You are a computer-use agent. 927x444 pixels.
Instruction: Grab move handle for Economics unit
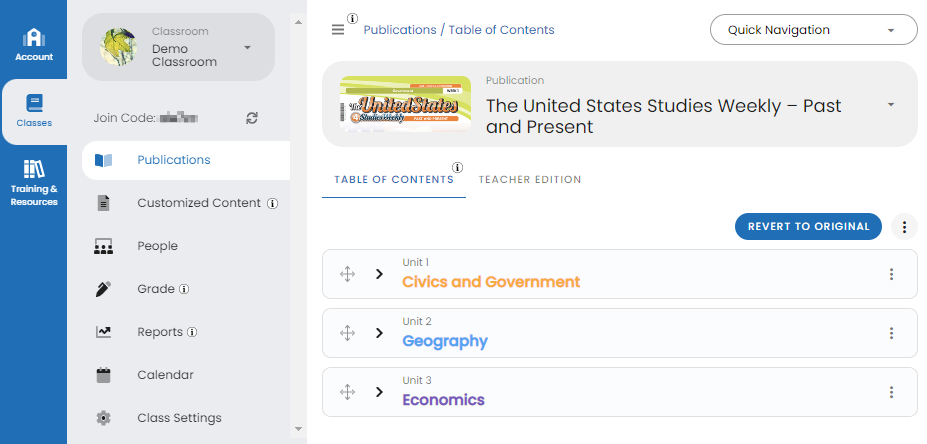click(347, 392)
